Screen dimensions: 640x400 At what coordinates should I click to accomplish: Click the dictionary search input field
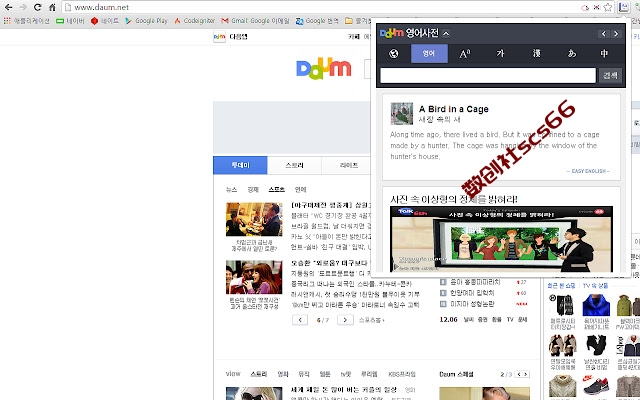coord(488,76)
